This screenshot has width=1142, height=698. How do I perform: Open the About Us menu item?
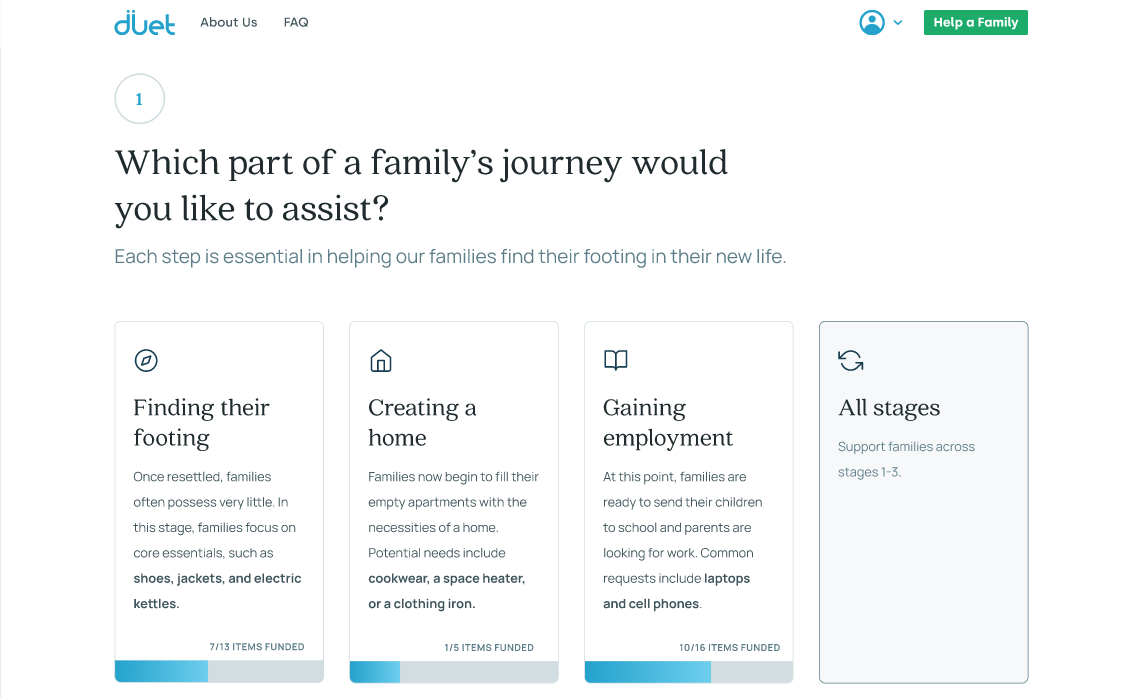[x=229, y=23]
